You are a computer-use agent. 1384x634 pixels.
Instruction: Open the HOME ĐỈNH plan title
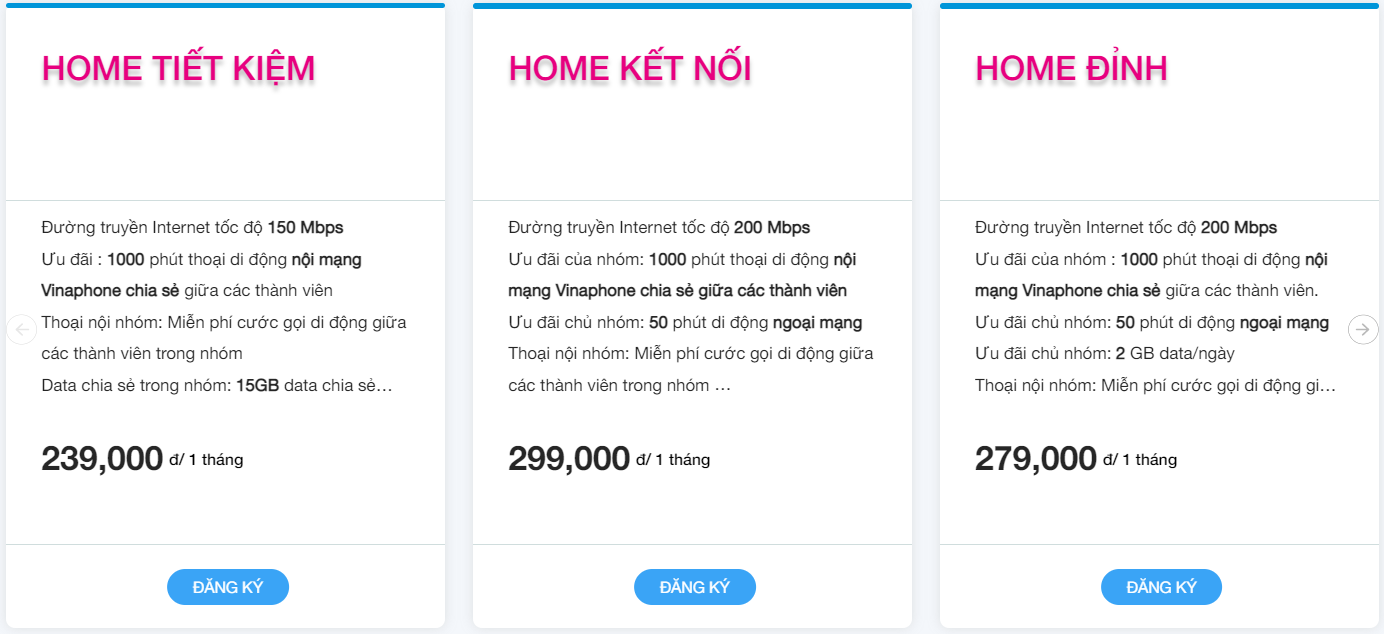pyautogui.click(x=1071, y=68)
